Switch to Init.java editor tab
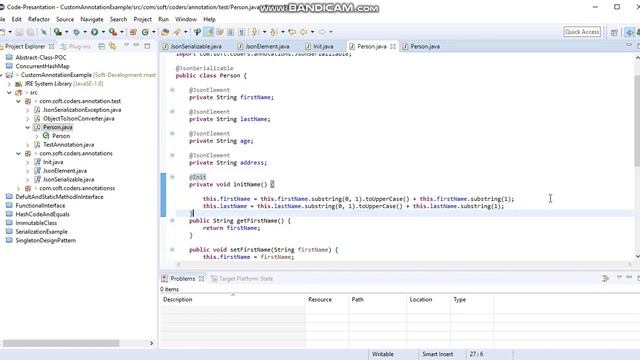Viewport: 640px width, 360px height. click(320, 47)
